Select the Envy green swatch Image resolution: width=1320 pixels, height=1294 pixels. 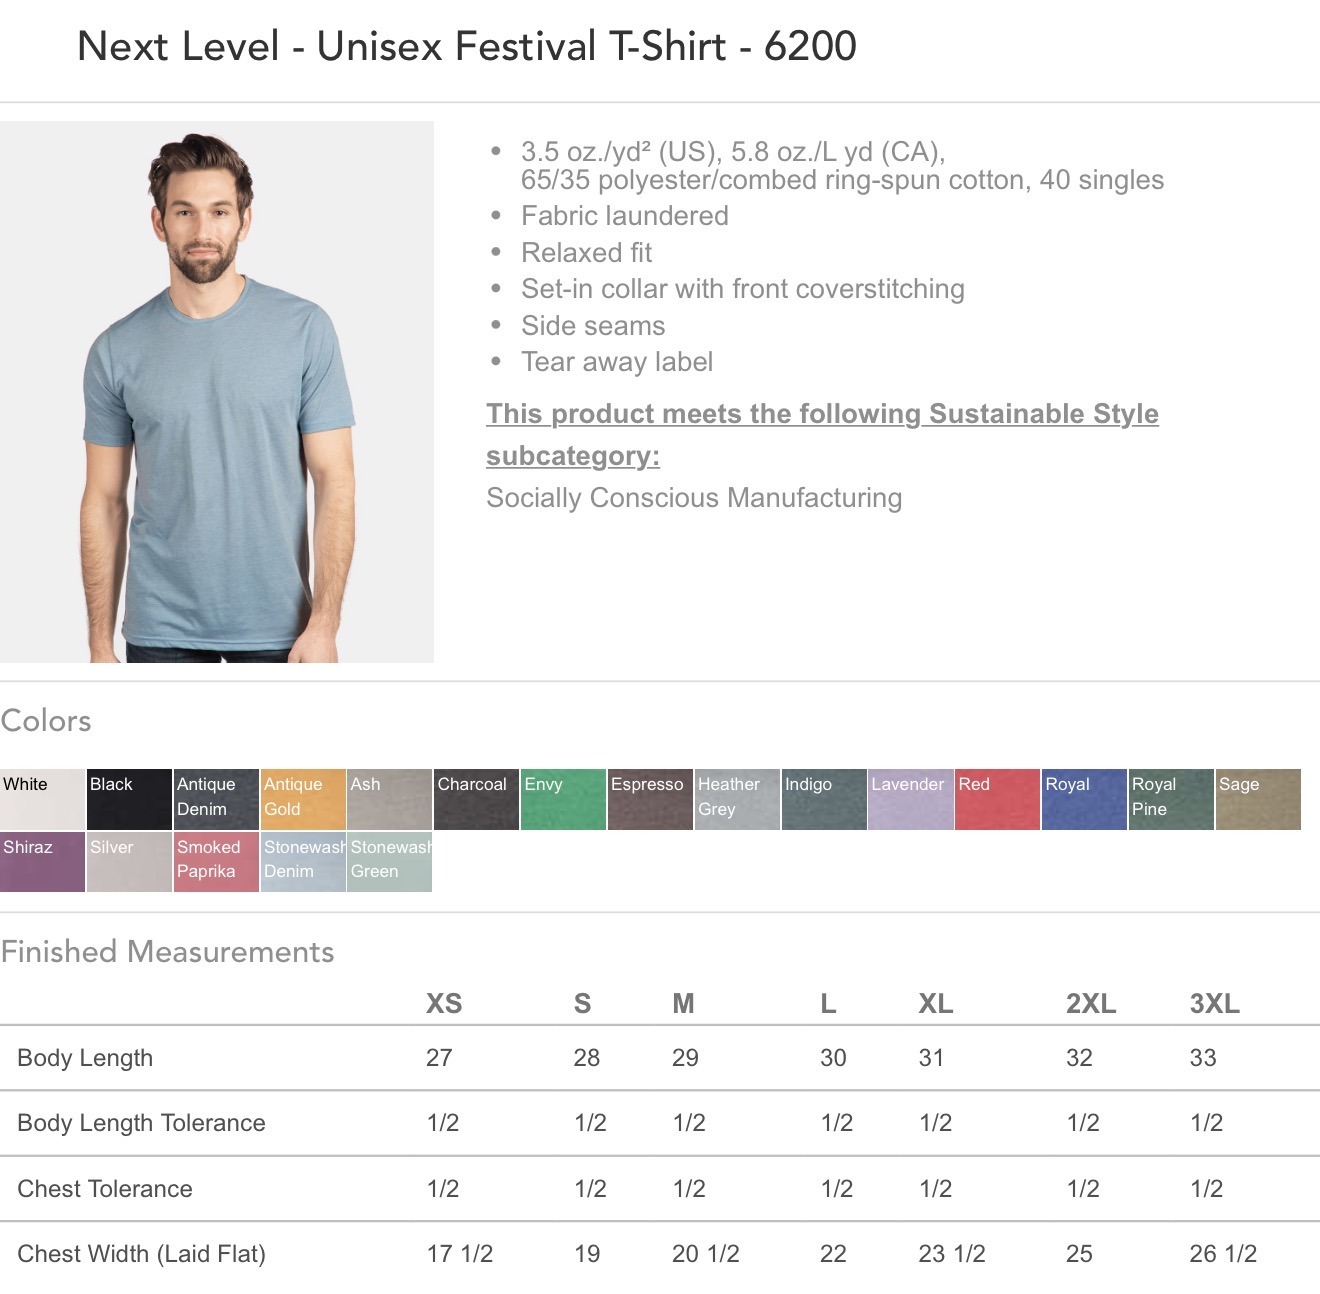[x=564, y=799]
